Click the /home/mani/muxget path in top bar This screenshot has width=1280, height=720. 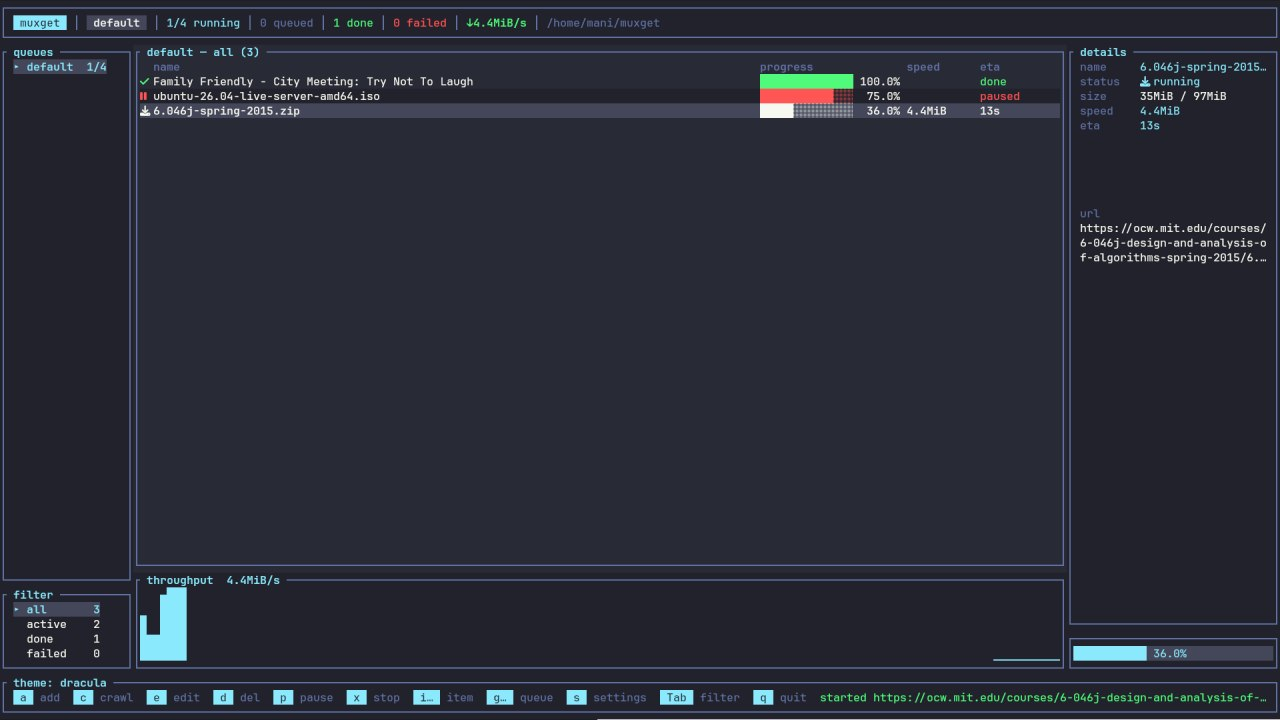click(x=603, y=23)
